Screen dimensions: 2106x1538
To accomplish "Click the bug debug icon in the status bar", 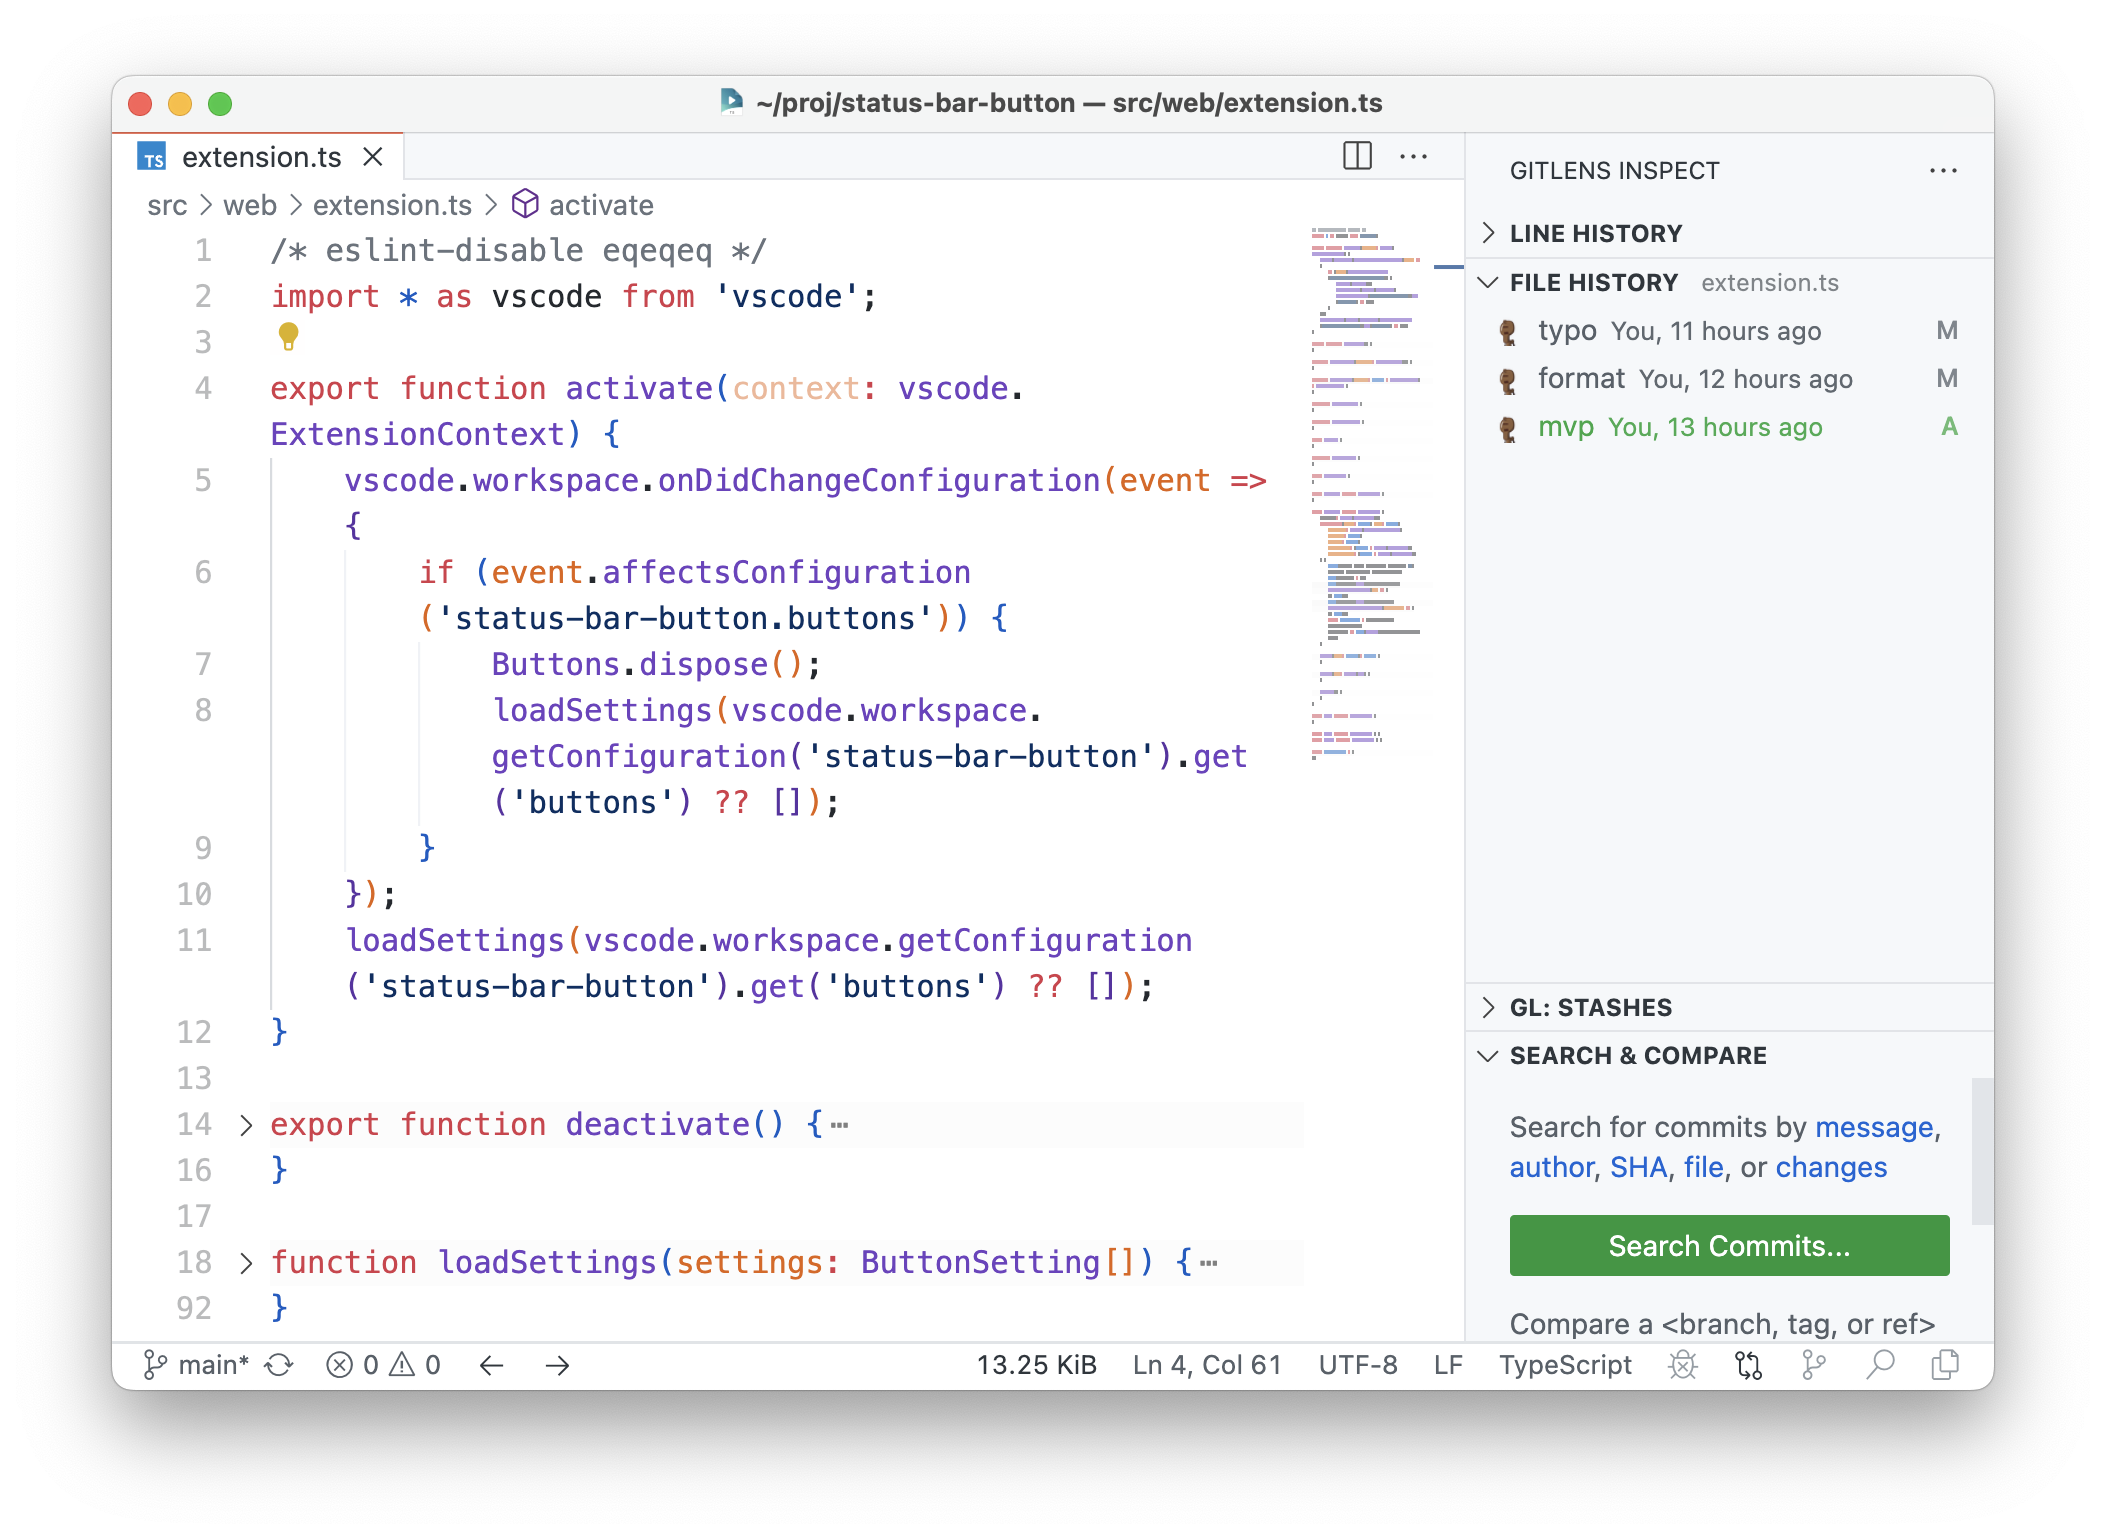I will 1683,1365.
